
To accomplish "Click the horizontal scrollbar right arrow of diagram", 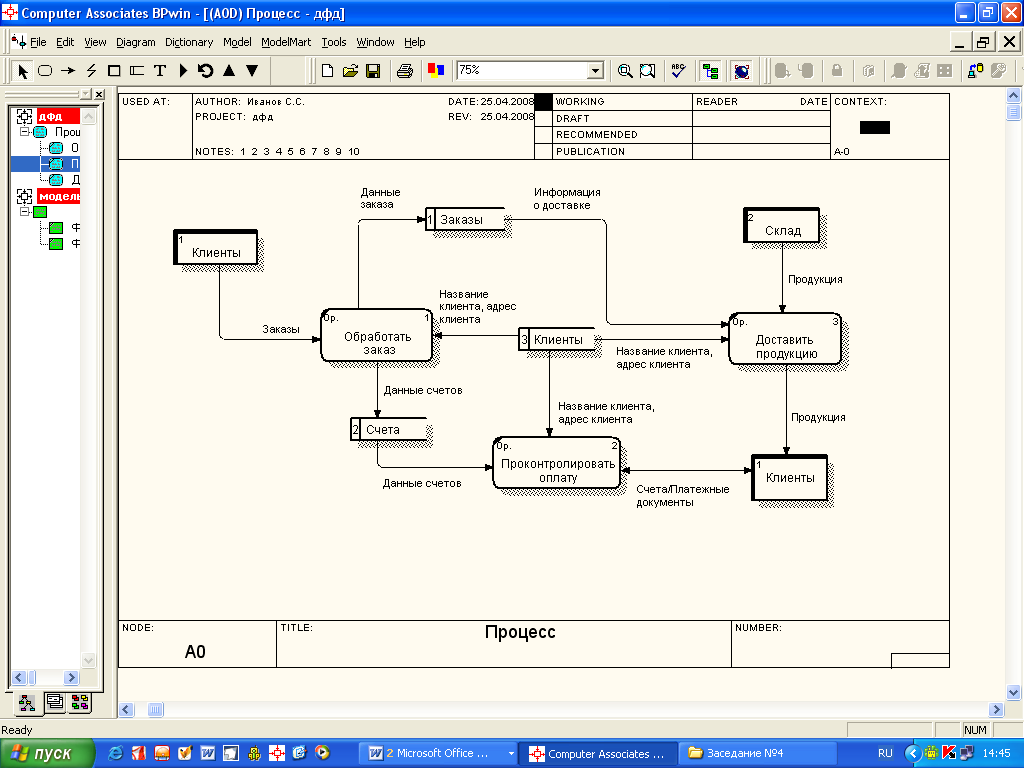I will (996, 709).
